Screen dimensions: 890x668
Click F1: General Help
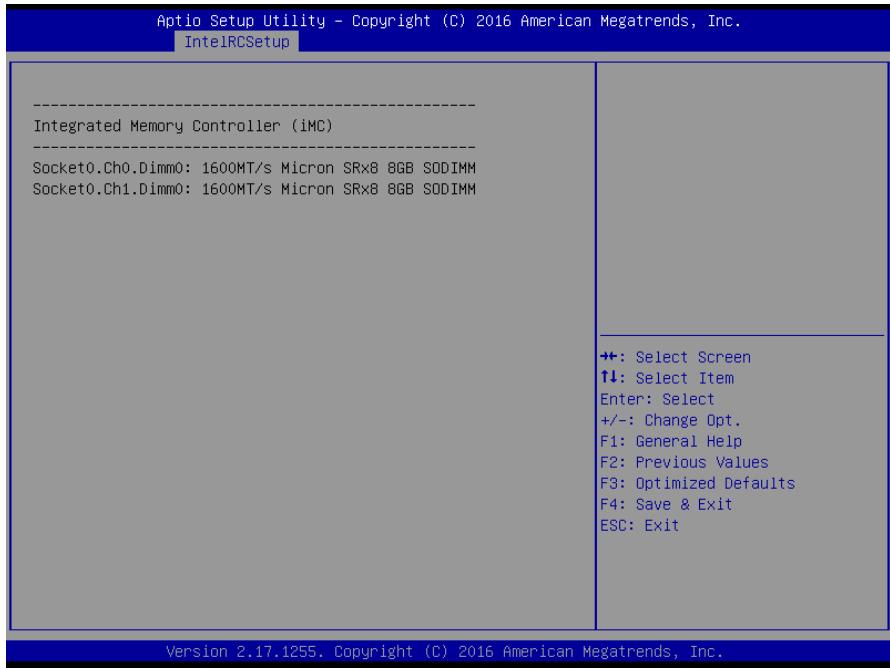[x=671, y=442]
